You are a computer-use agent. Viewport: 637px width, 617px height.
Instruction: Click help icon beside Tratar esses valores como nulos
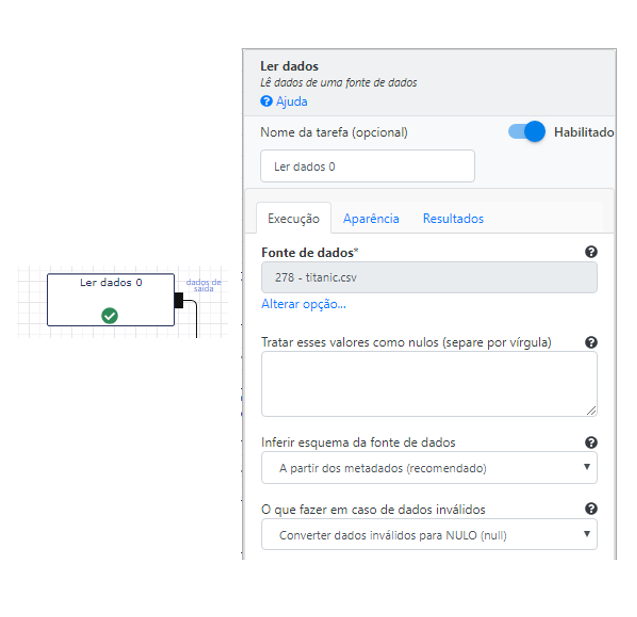click(x=591, y=342)
